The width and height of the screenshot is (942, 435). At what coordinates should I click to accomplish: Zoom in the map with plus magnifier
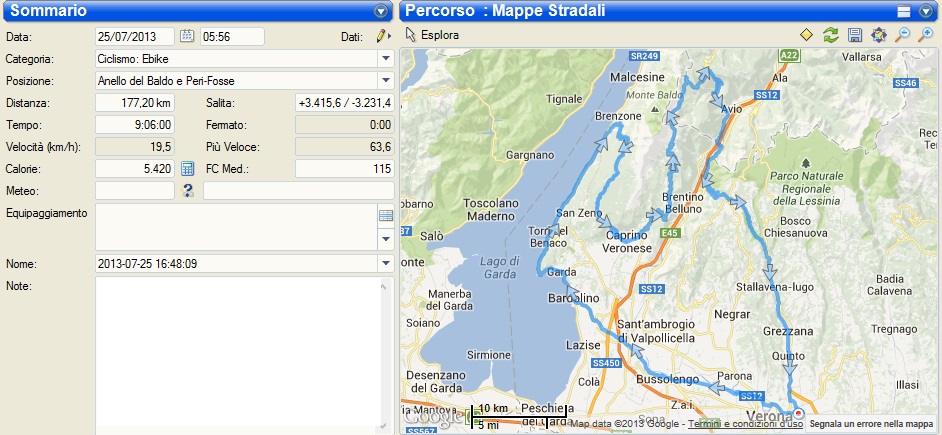click(x=925, y=35)
